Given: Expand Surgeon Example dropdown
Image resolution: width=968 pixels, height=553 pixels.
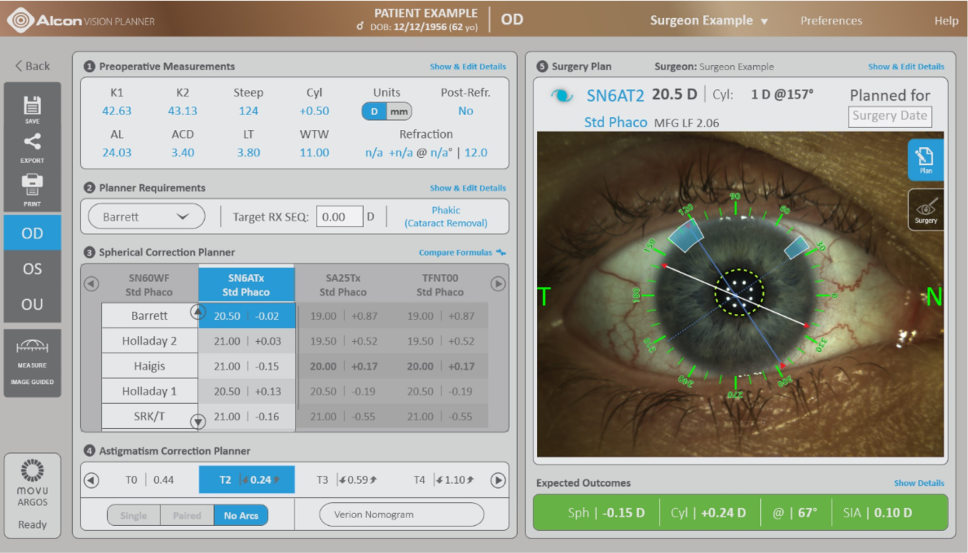Looking at the screenshot, I should pos(709,20).
